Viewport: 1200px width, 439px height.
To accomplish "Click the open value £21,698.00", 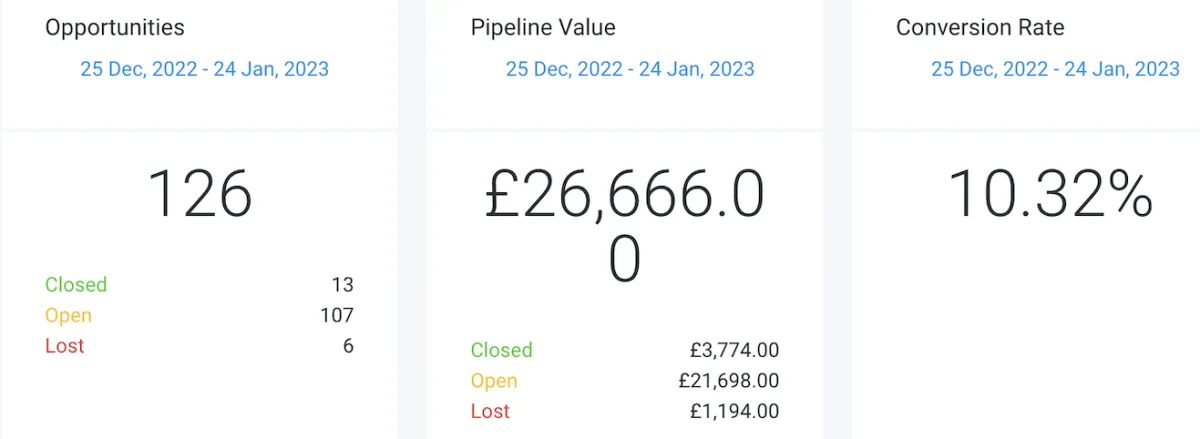I will point(729,381).
